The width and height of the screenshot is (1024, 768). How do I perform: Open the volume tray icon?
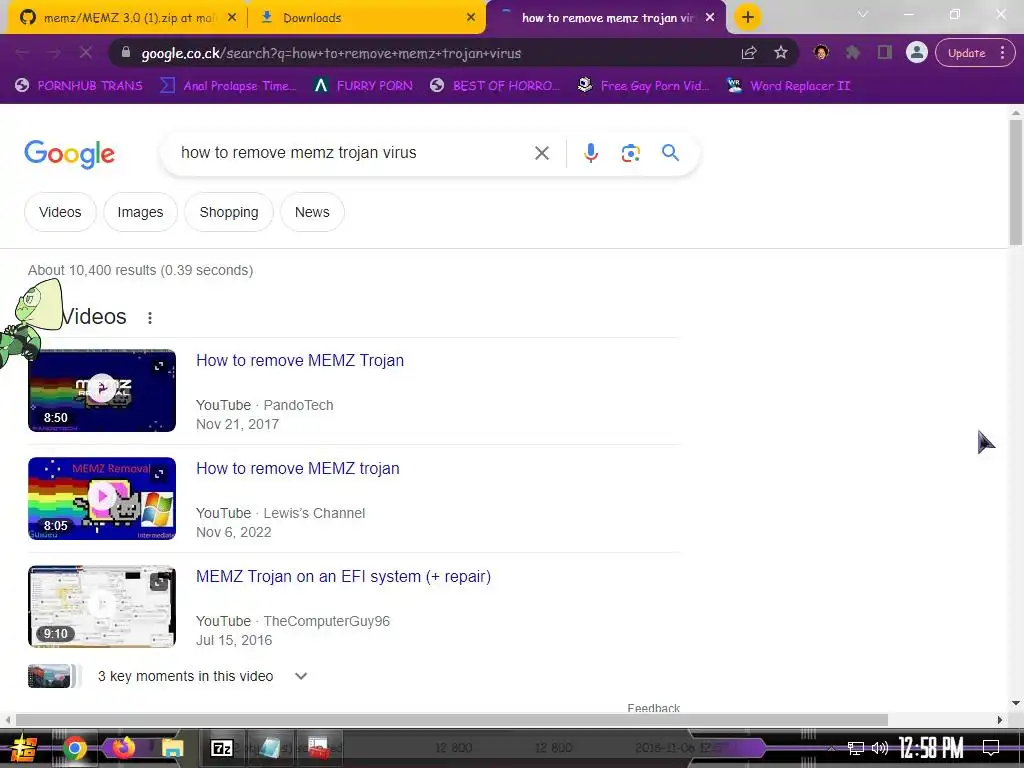pos(880,748)
